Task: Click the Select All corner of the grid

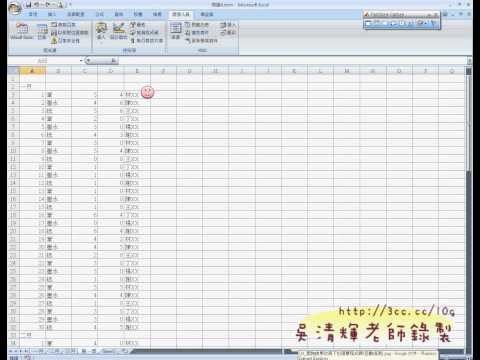Action: pyautogui.click(x=13, y=71)
